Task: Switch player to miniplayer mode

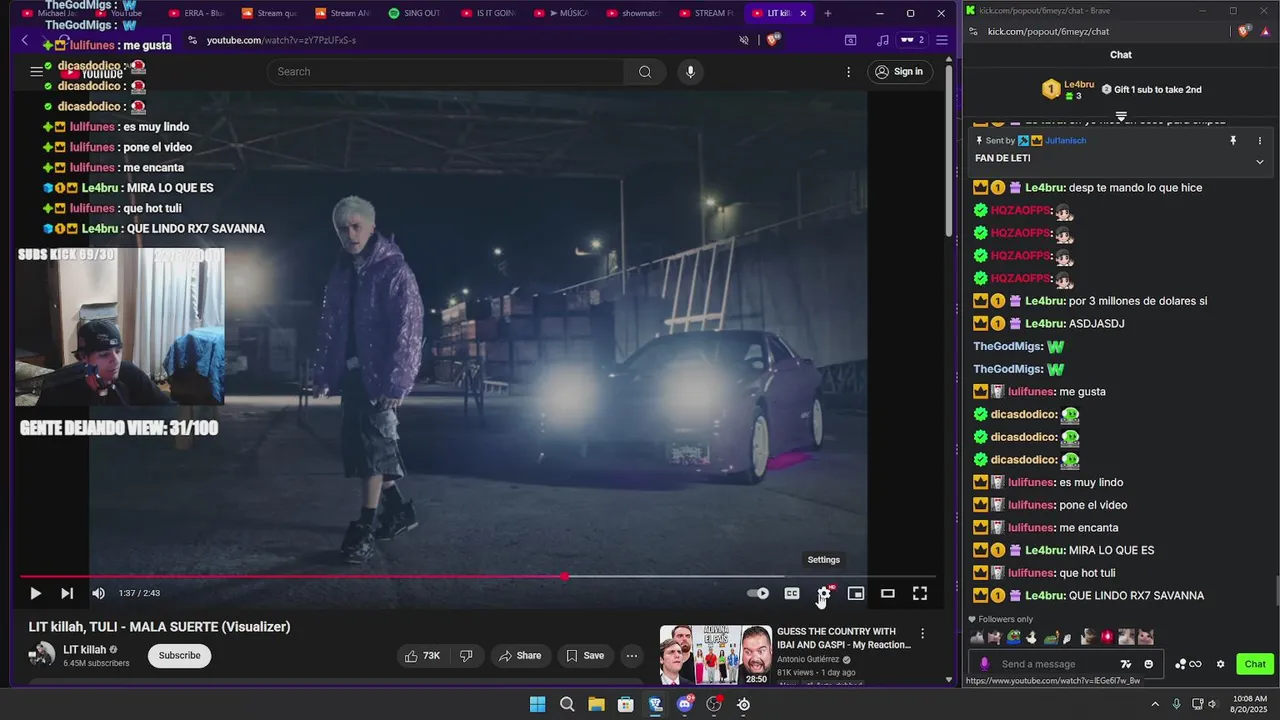Action: (856, 593)
